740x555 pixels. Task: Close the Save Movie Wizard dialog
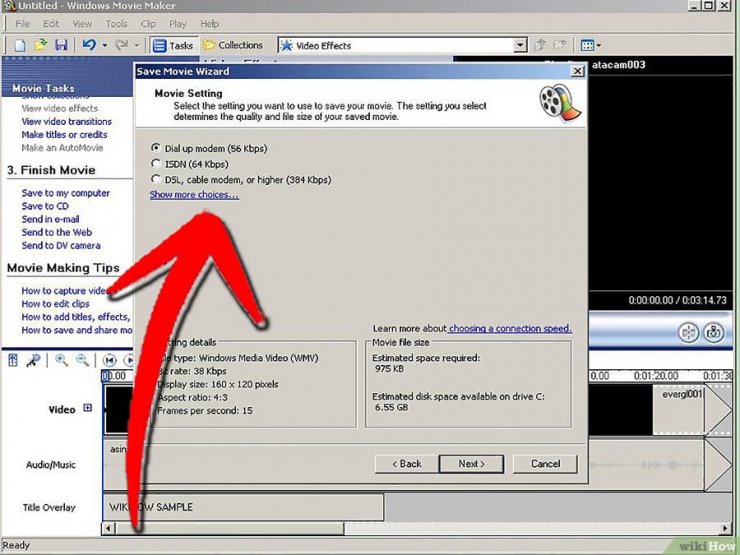click(x=577, y=71)
